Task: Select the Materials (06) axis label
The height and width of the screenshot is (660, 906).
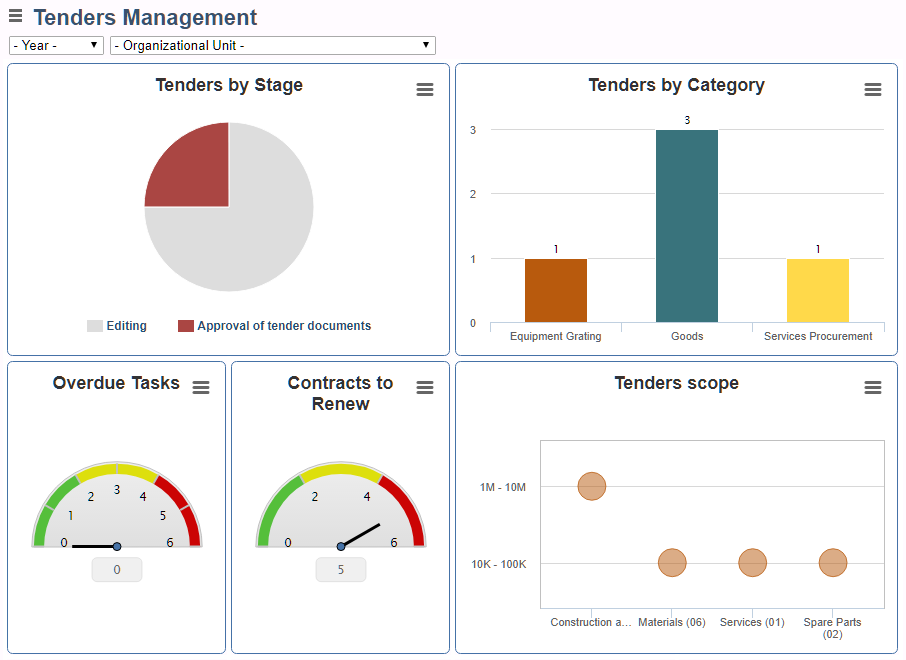Action: click(671, 621)
